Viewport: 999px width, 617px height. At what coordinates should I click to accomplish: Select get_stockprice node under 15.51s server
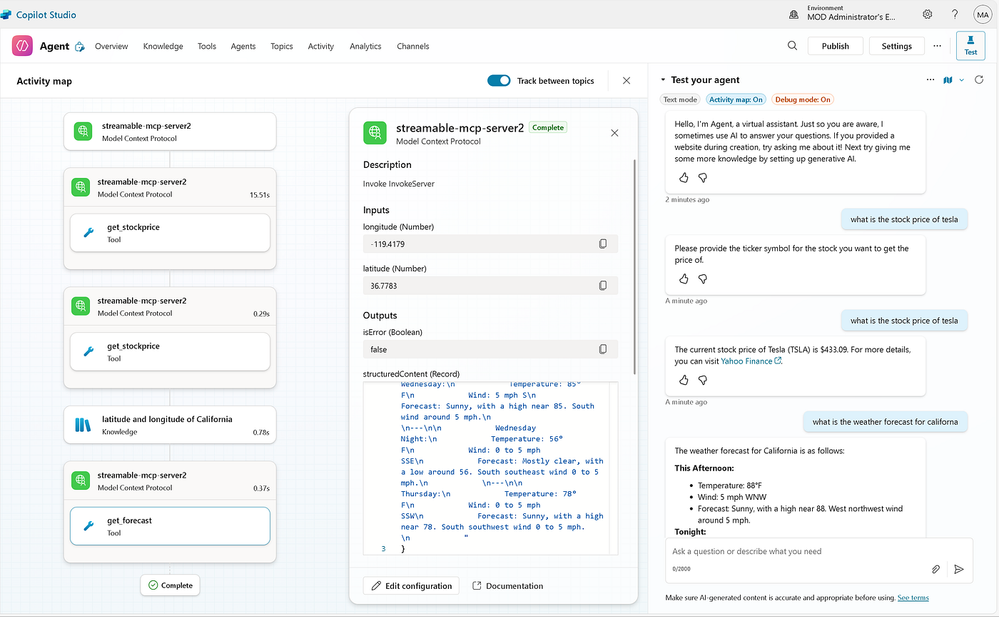(x=170, y=233)
